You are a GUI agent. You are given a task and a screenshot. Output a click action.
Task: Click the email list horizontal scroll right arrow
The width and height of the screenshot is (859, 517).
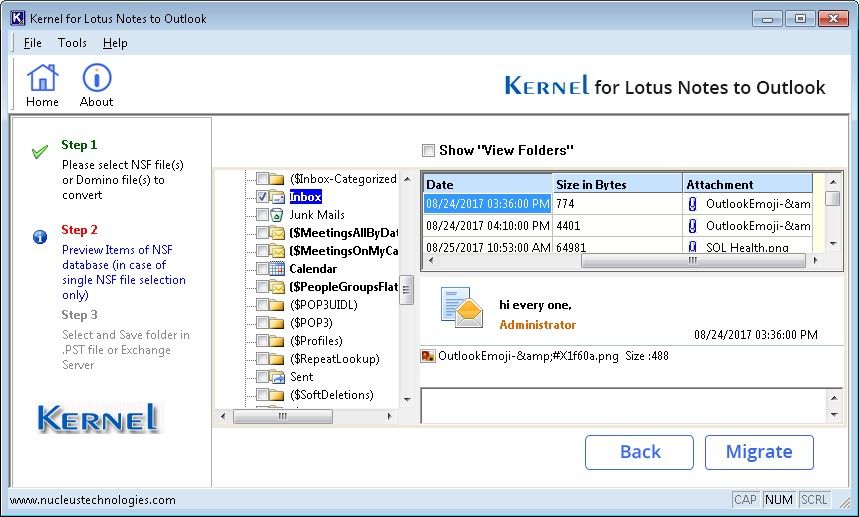click(816, 261)
